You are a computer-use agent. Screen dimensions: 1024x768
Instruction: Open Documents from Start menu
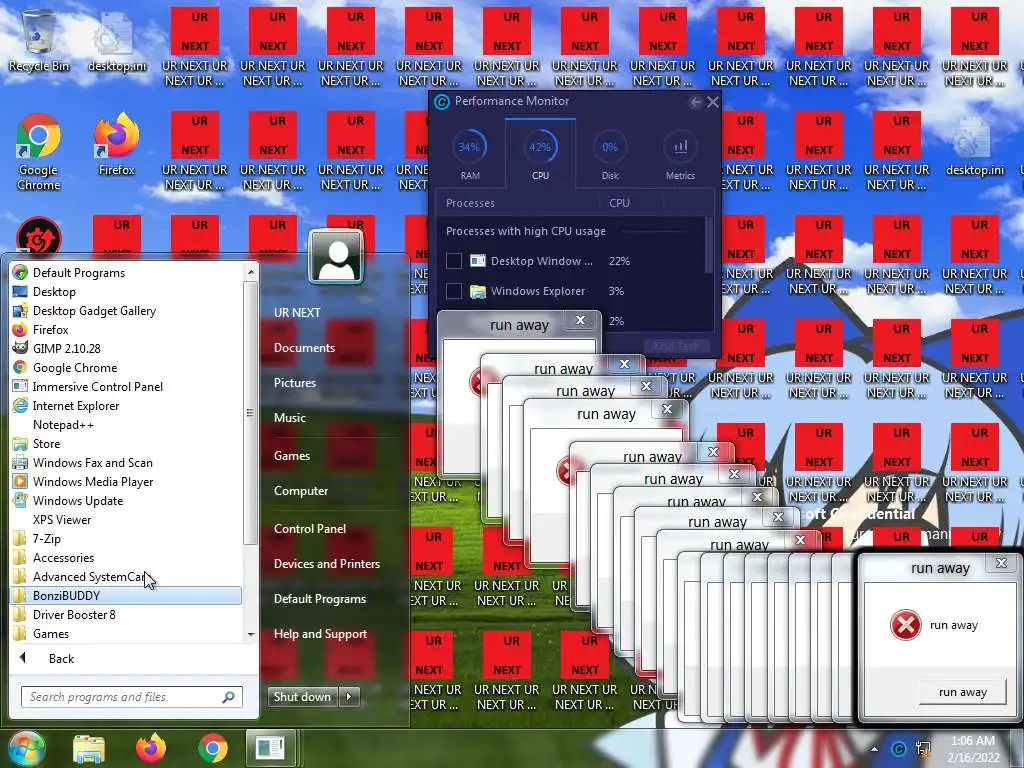[304, 348]
